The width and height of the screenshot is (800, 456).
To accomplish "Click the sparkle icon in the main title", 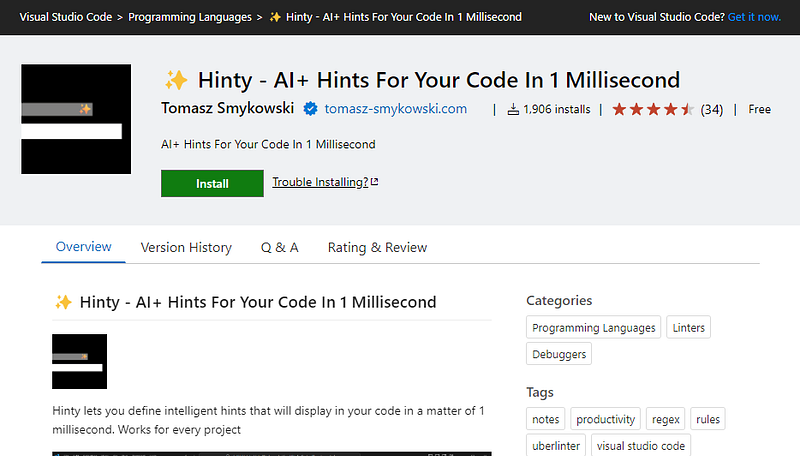I will [176, 80].
